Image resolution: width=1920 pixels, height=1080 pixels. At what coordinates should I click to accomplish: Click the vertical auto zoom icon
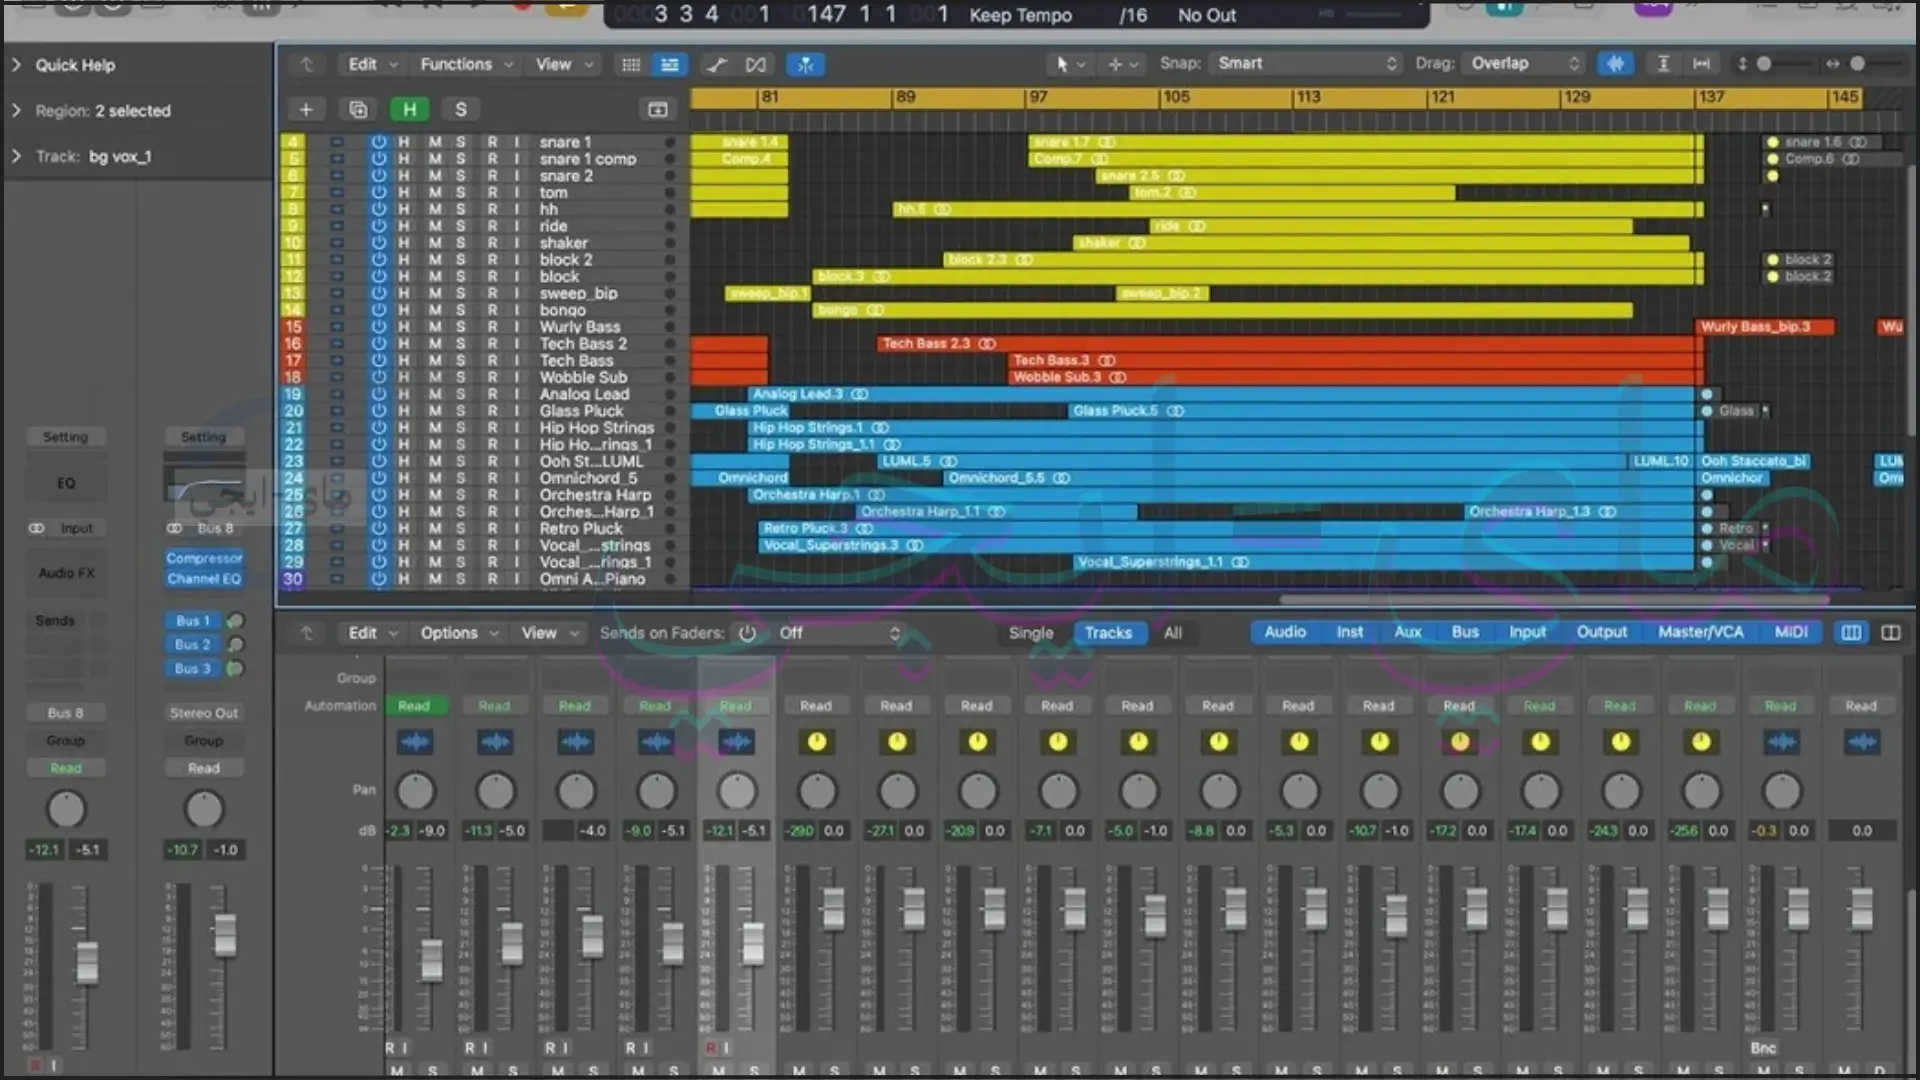[1663, 64]
